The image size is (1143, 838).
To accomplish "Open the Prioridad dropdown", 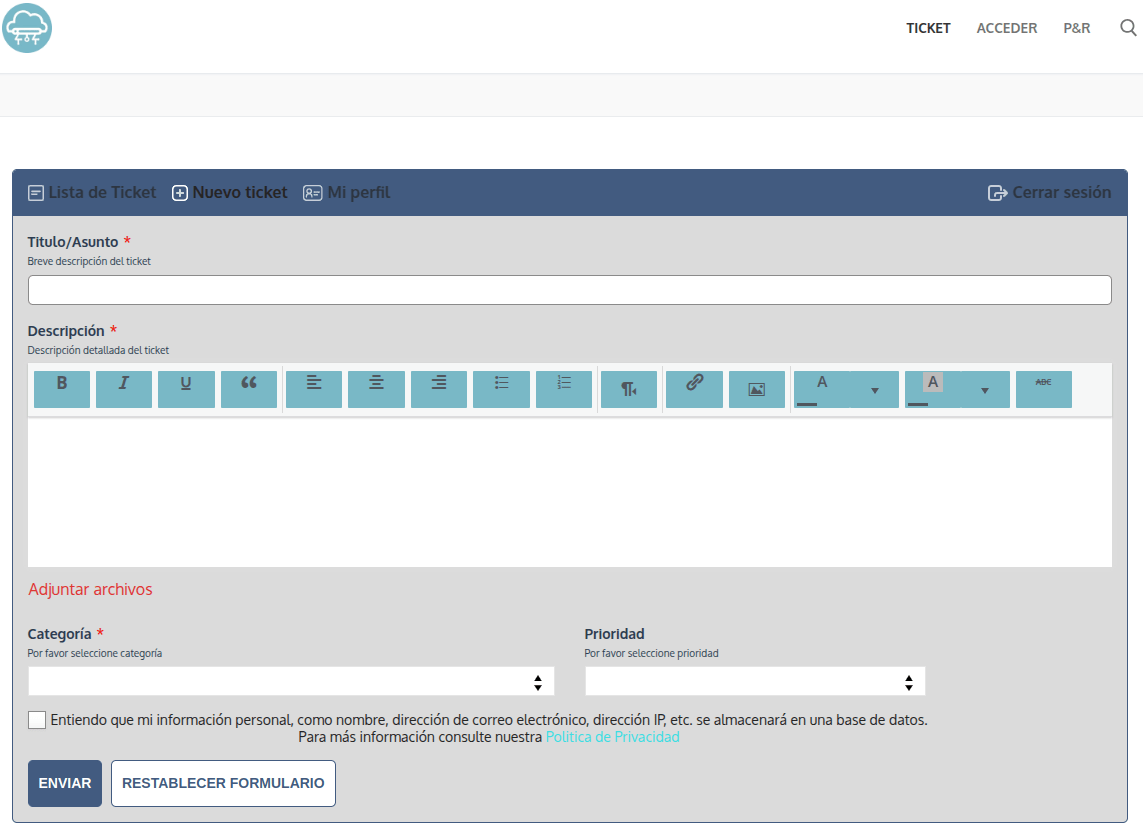I will coord(755,682).
